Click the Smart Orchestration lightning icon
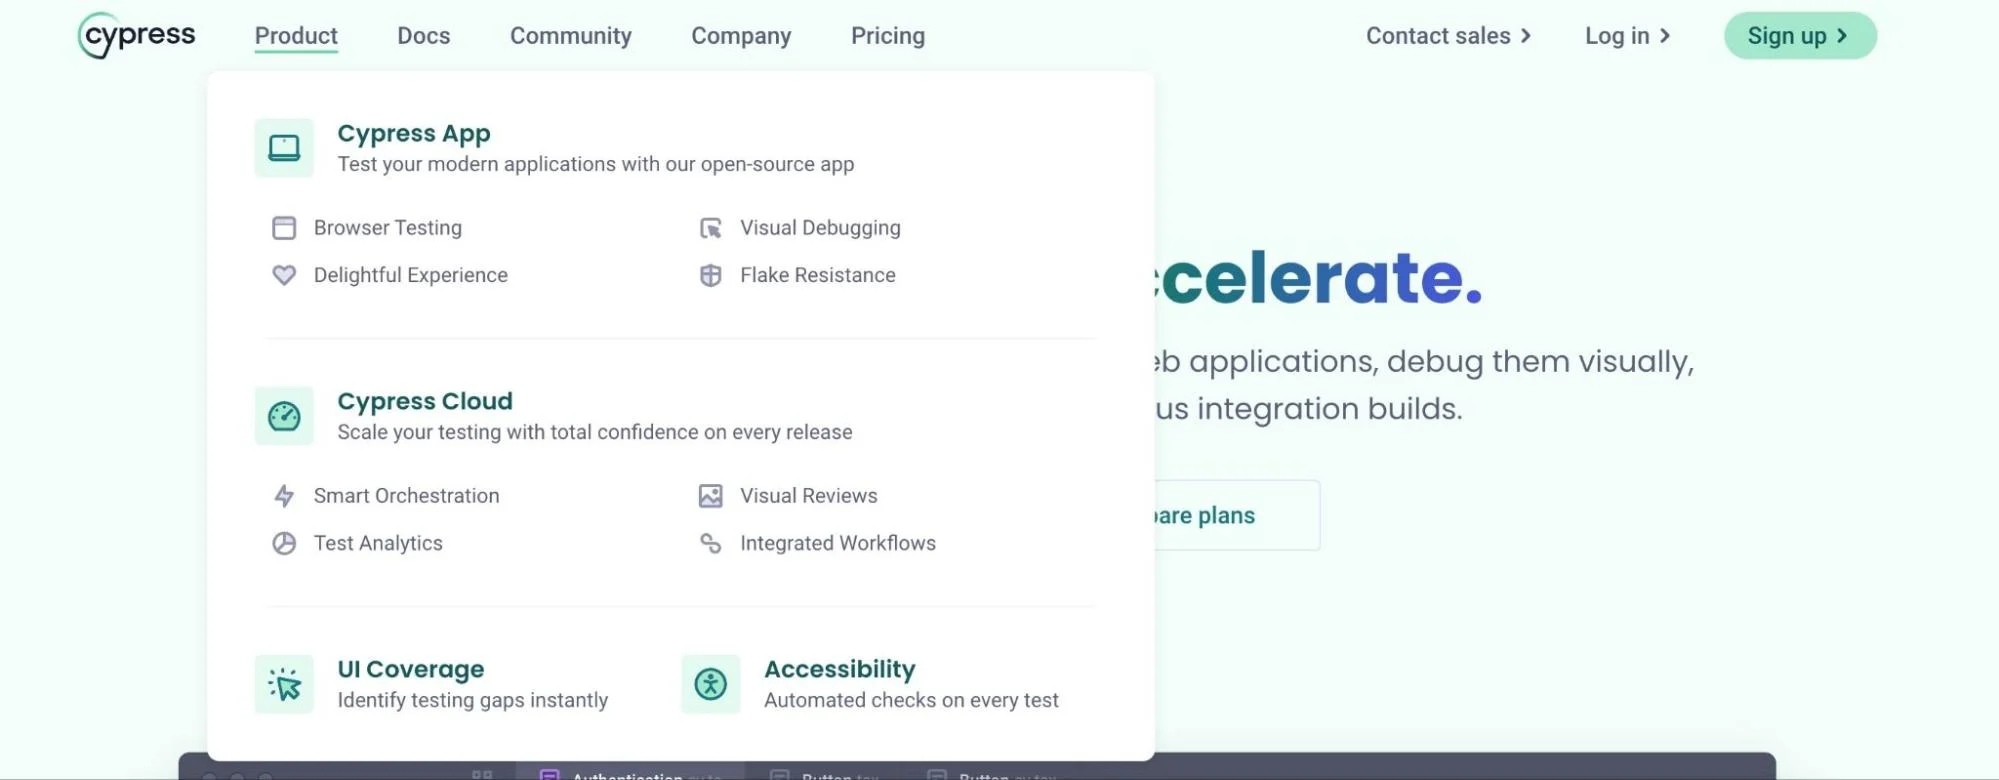Viewport: 1999px width, 780px height. coord(284,496)
